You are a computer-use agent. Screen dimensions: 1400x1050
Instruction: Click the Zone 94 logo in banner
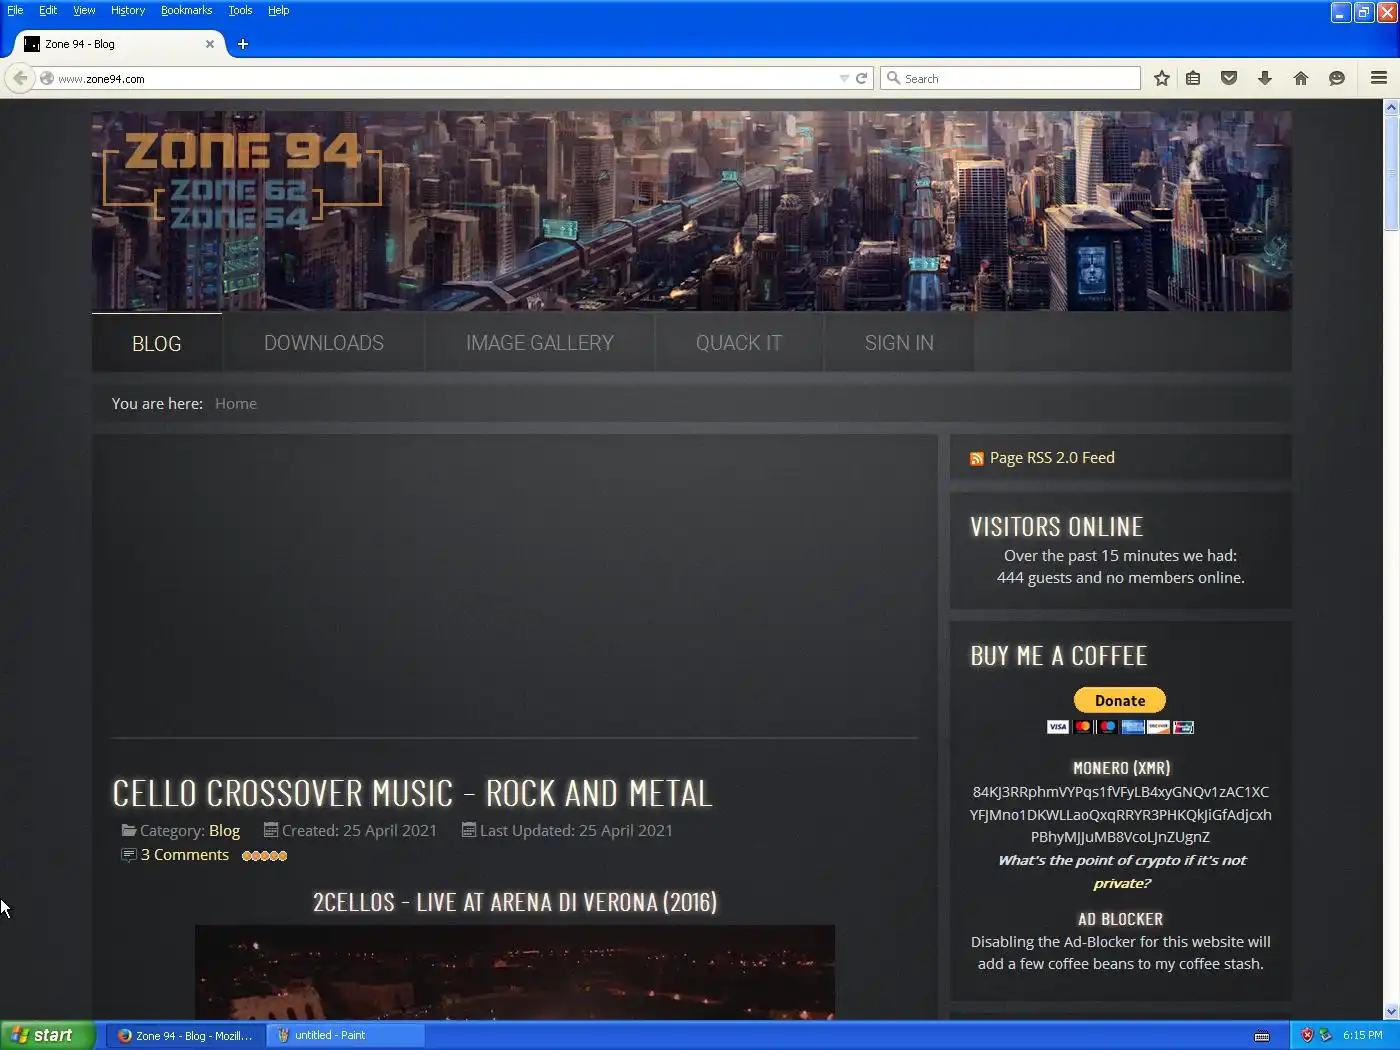(242, 178)
